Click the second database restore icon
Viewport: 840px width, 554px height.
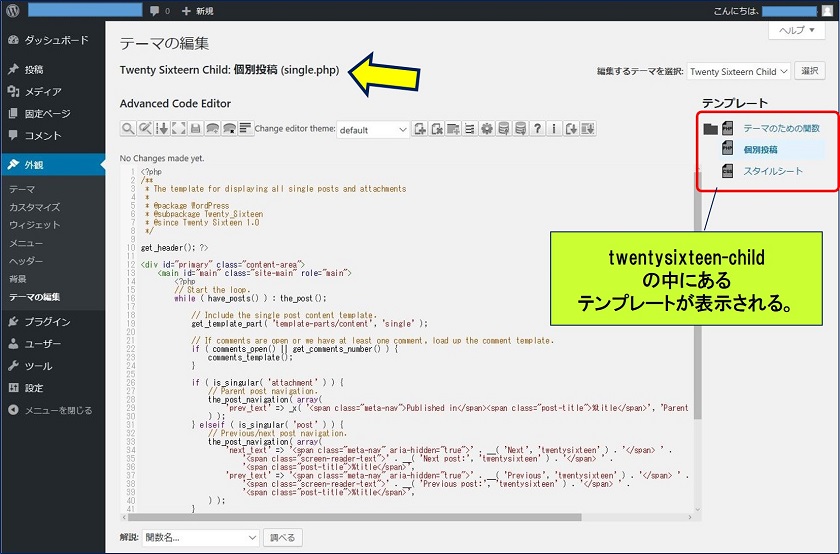pyautogui.click(x=520, y=129)
